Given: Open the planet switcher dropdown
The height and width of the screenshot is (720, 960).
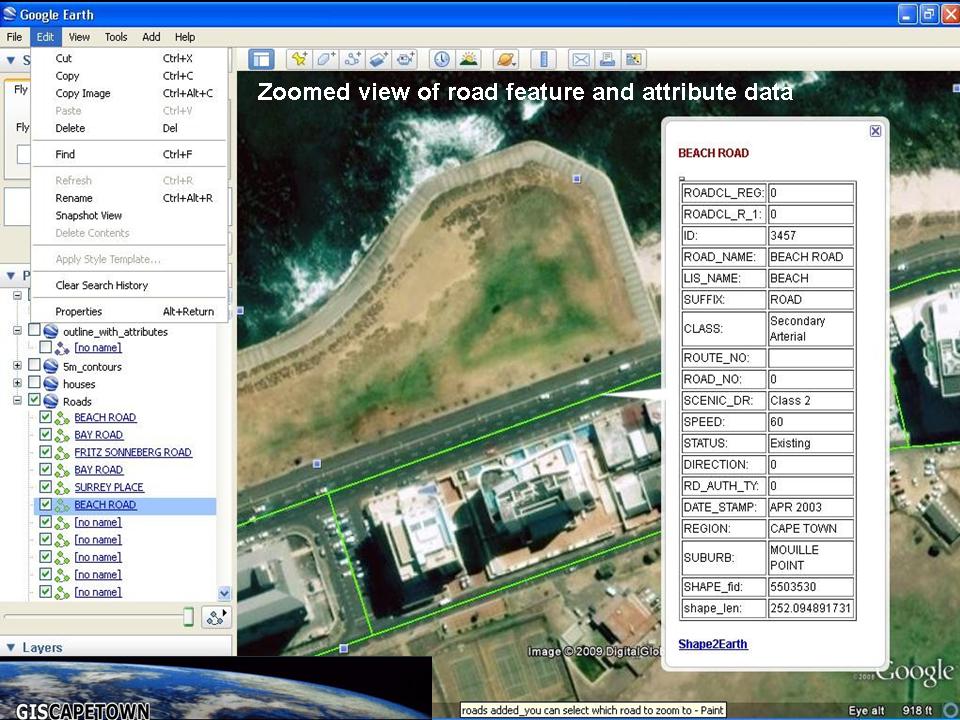Looking at the screenshot, I should point(505,60).
